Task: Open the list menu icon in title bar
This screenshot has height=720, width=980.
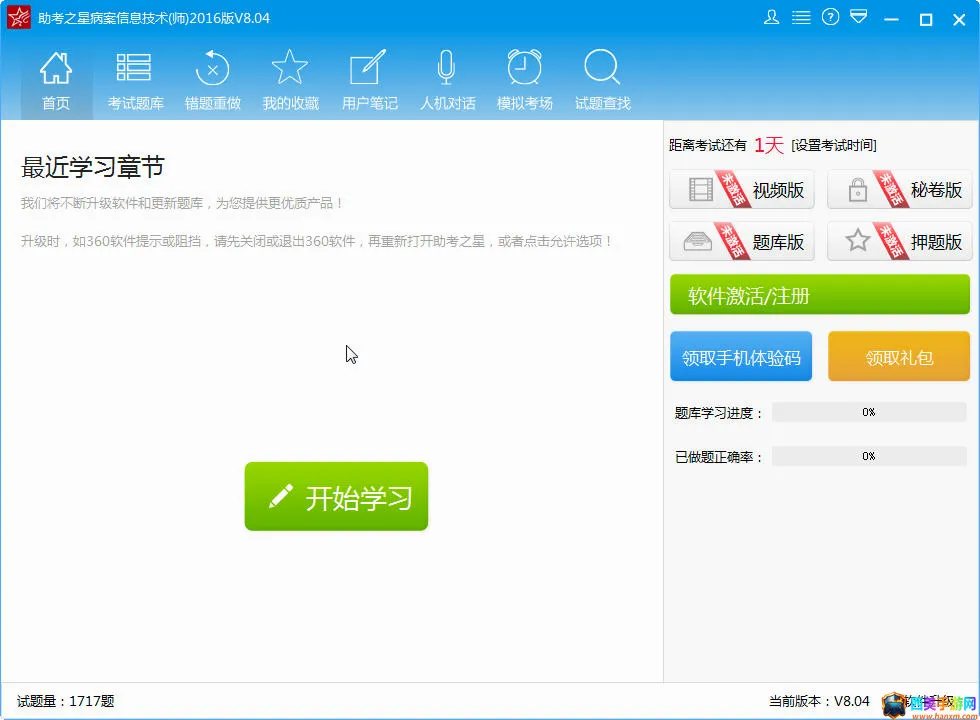Action: (x=801, y=18)
